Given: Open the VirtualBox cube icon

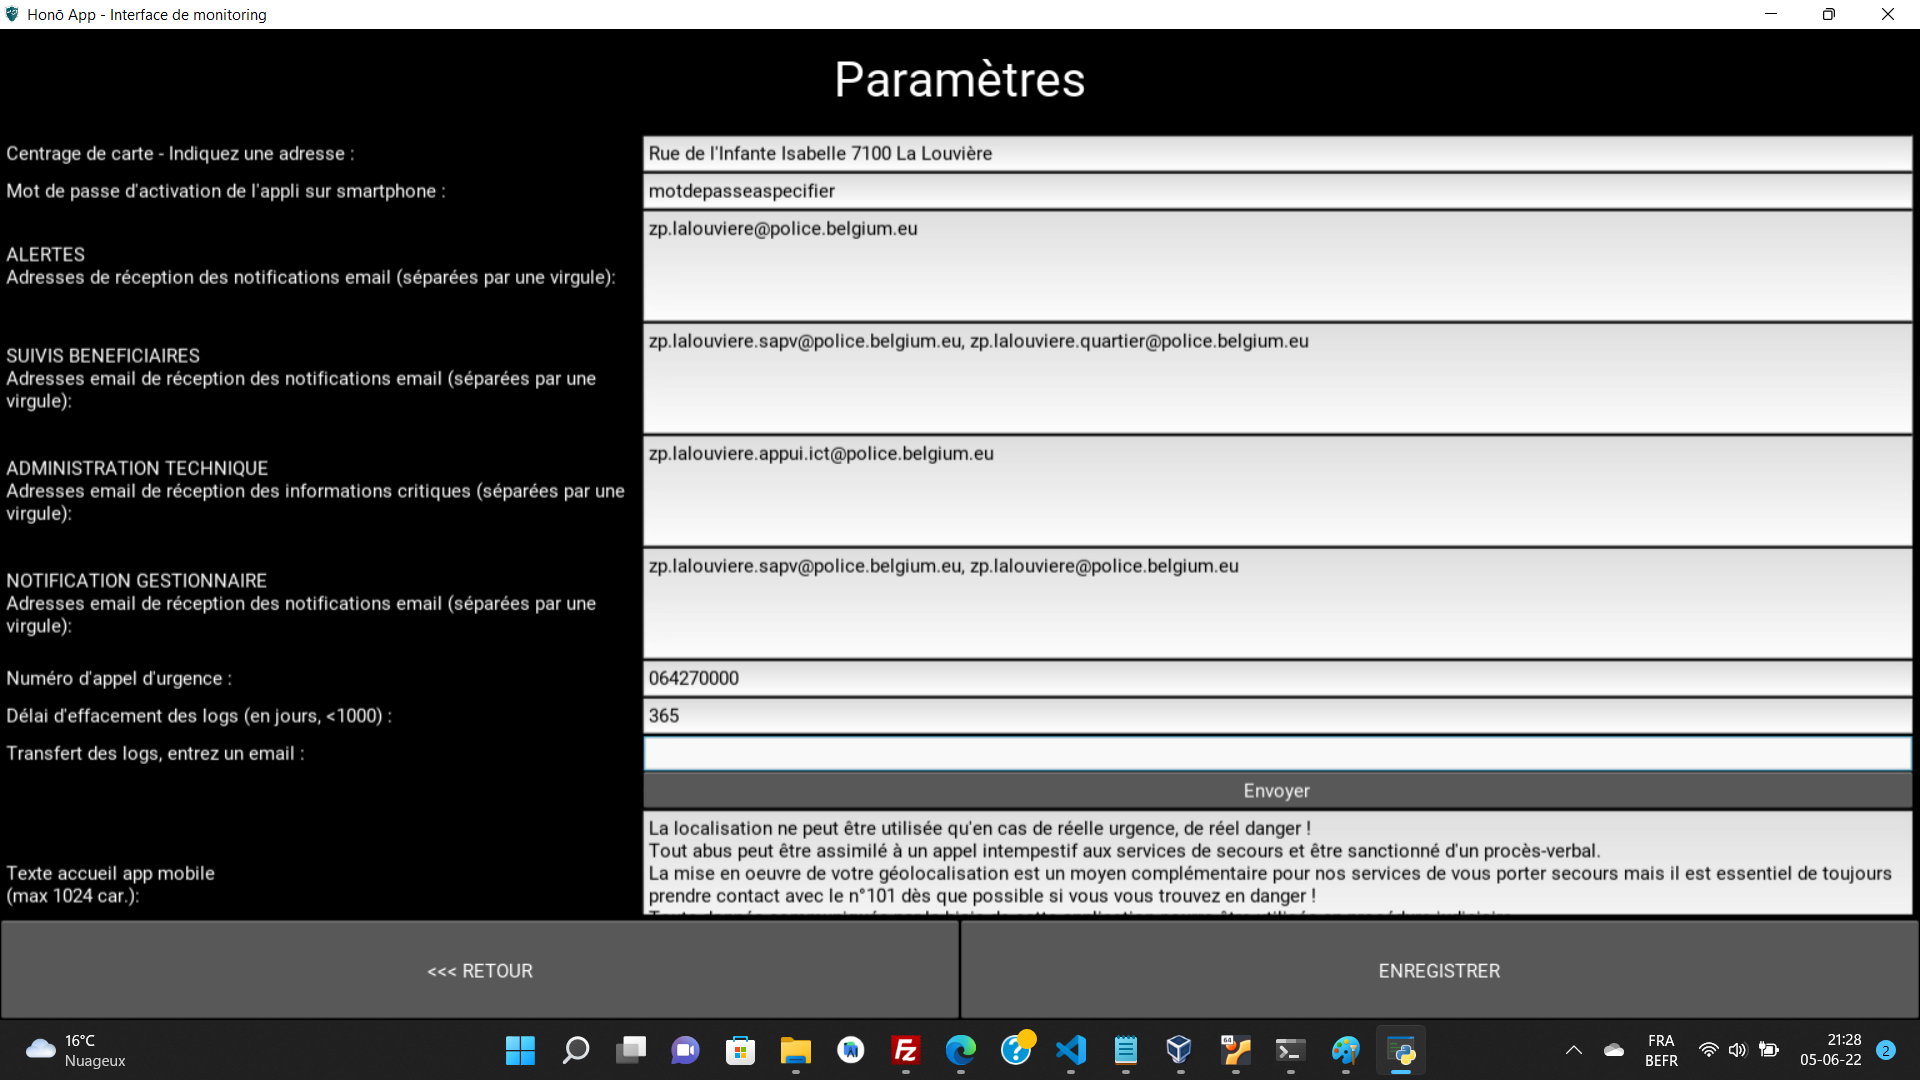Looking at the screenshot, I should tap(1180, 1050).
